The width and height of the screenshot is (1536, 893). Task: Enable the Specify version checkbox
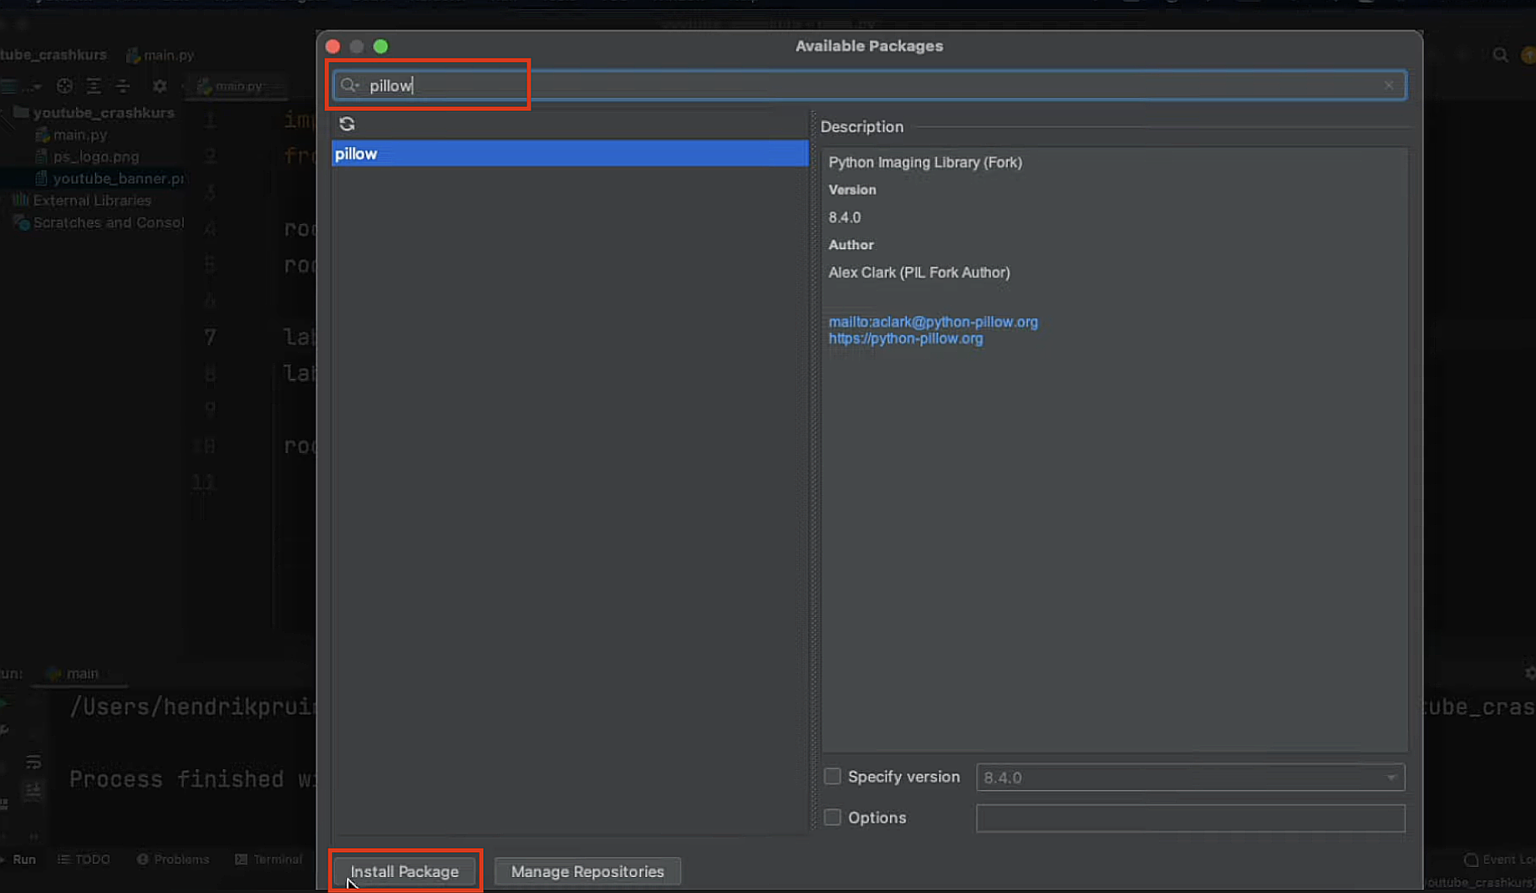pyautogui.click(x=832, y=776)
